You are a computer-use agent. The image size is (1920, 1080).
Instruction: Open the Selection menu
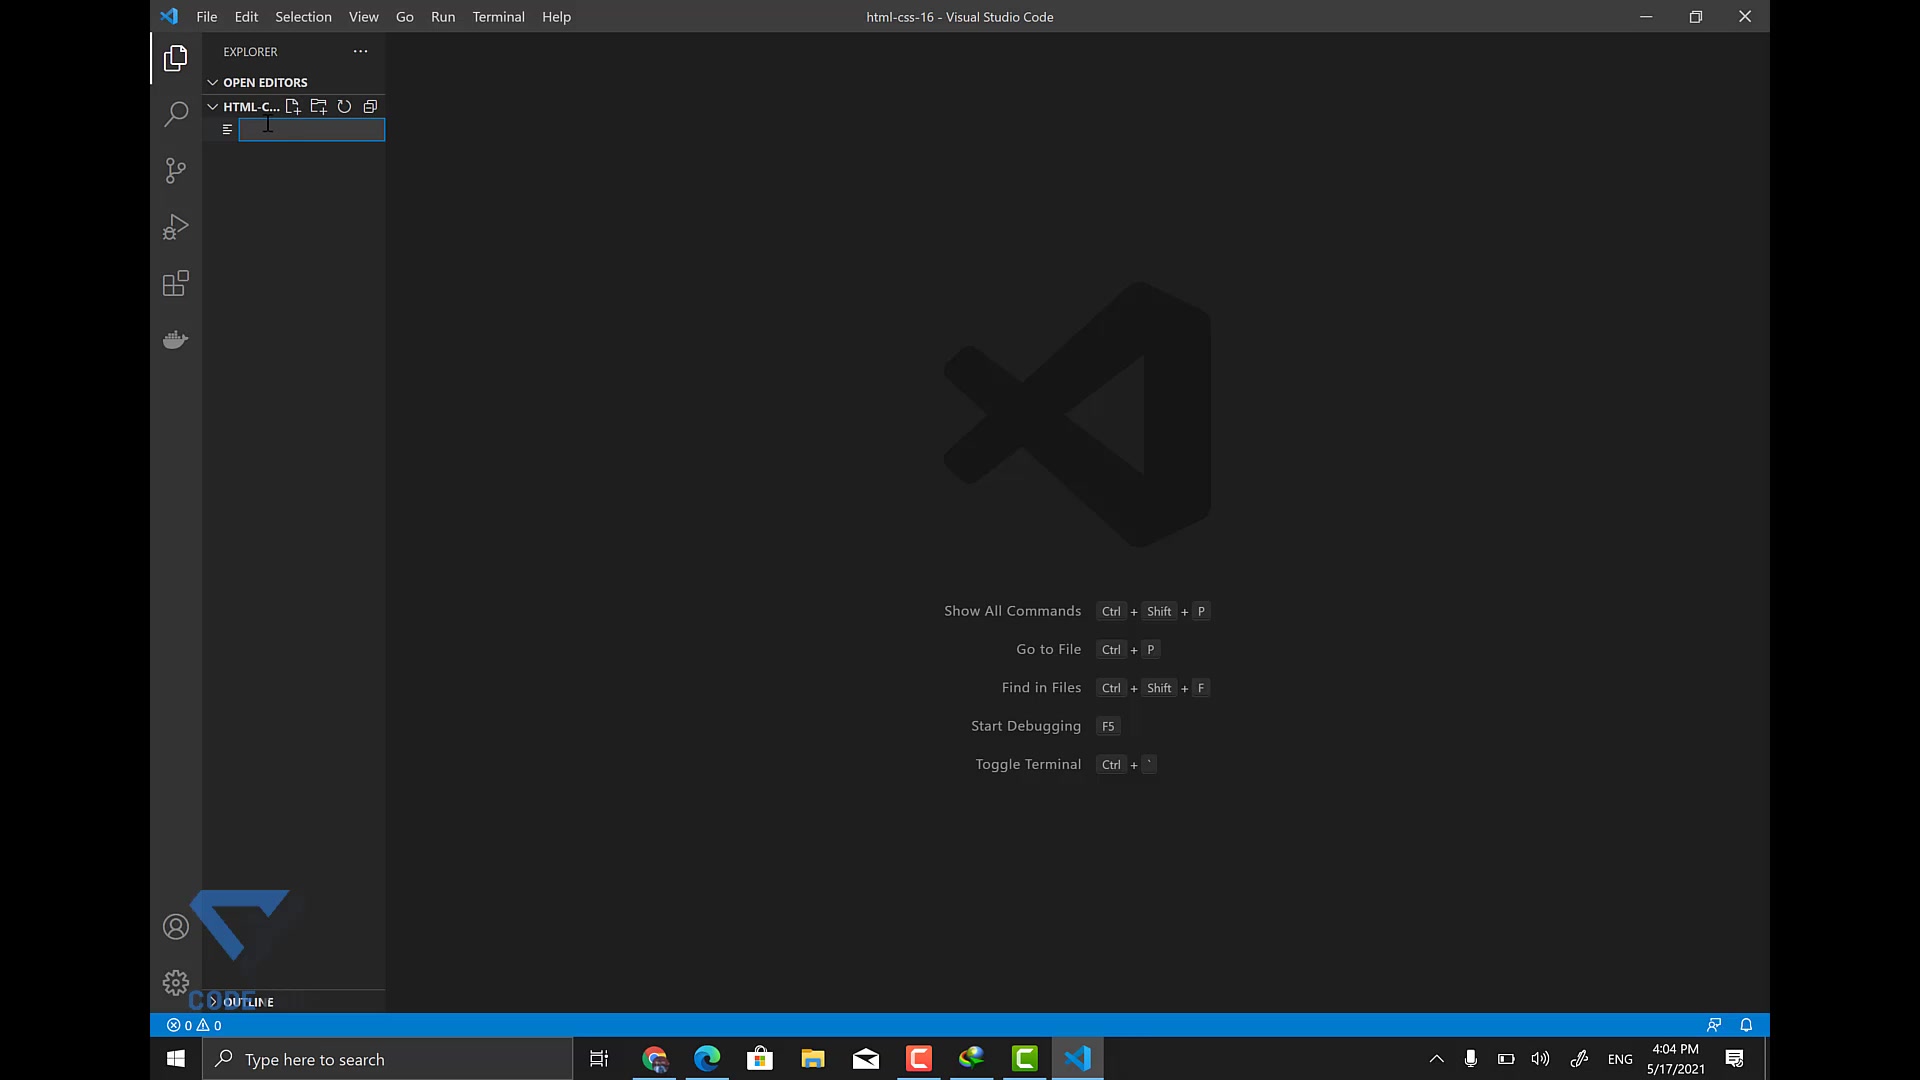coord(303,17)
